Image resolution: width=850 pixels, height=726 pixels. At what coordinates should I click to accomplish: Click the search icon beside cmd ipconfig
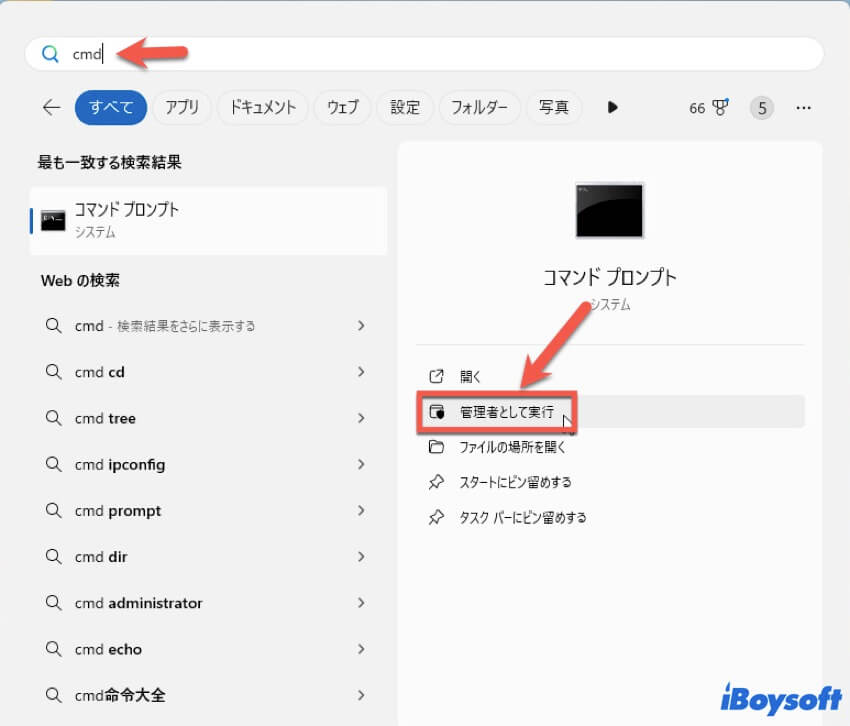click(53, 465)
